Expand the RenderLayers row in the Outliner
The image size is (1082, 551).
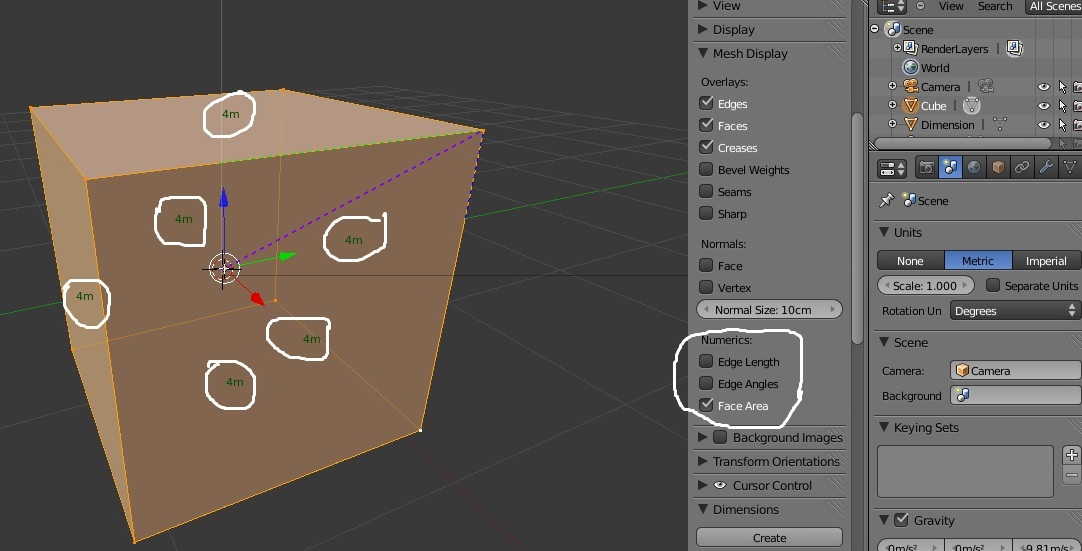[897, 48]
